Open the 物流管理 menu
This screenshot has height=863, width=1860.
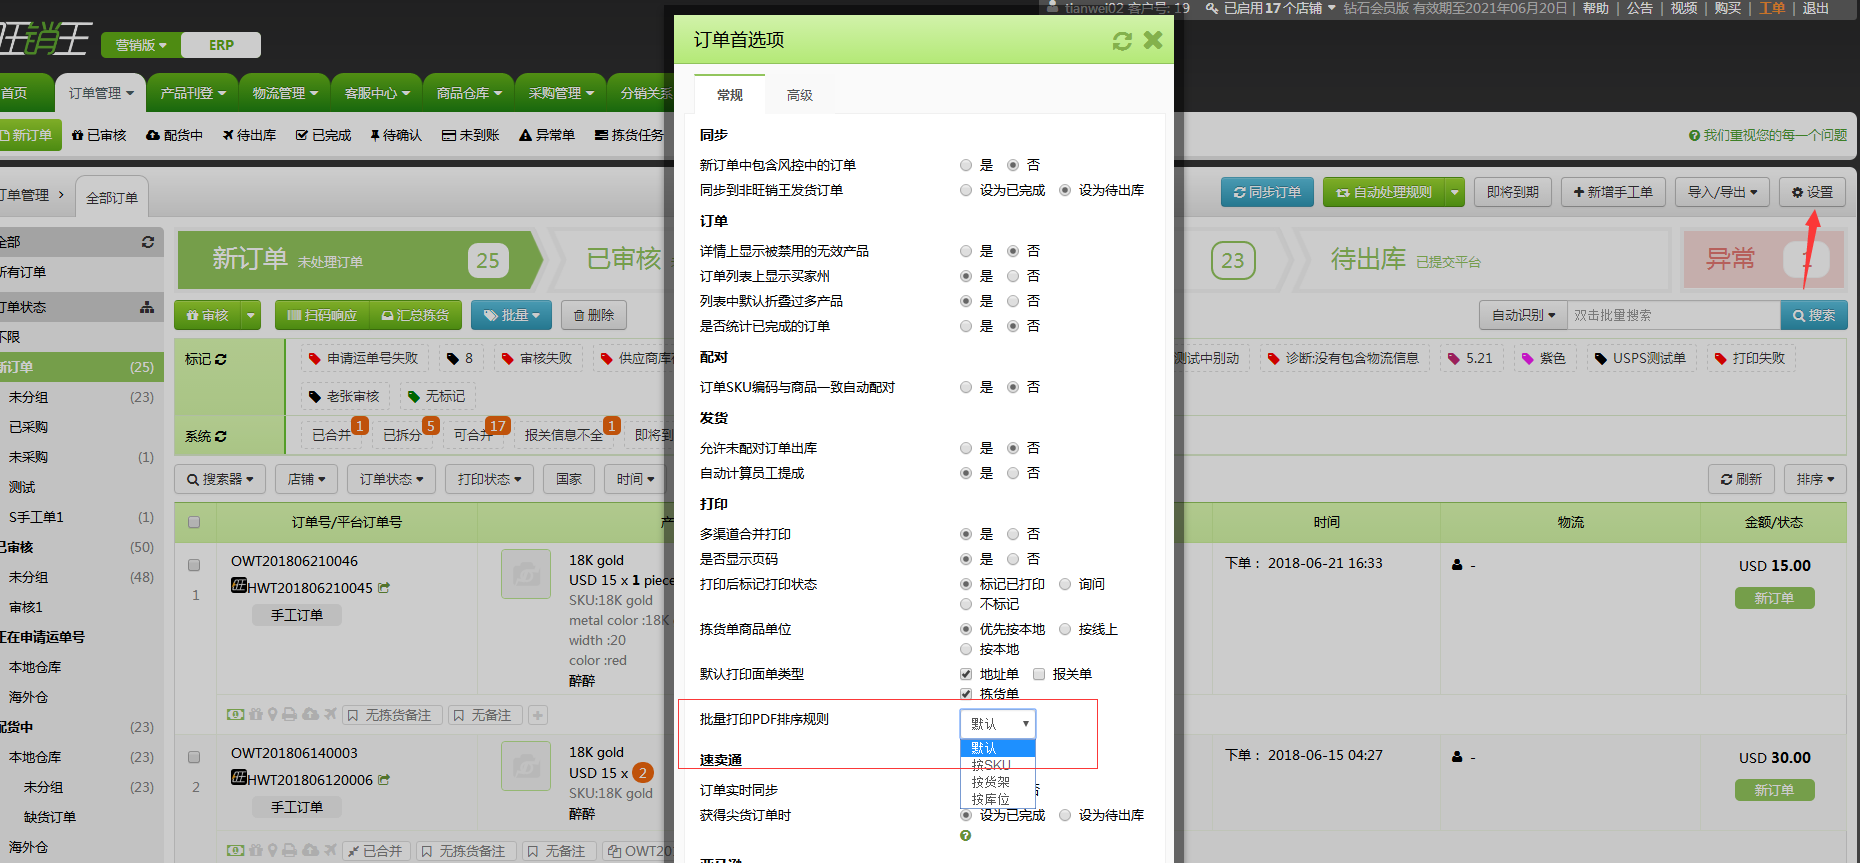tap(285, 93)
